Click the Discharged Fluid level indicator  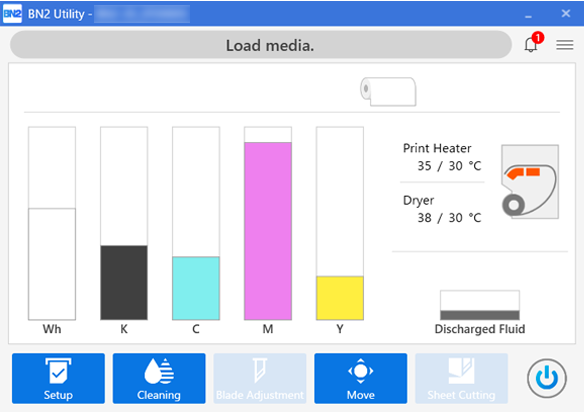480,305
